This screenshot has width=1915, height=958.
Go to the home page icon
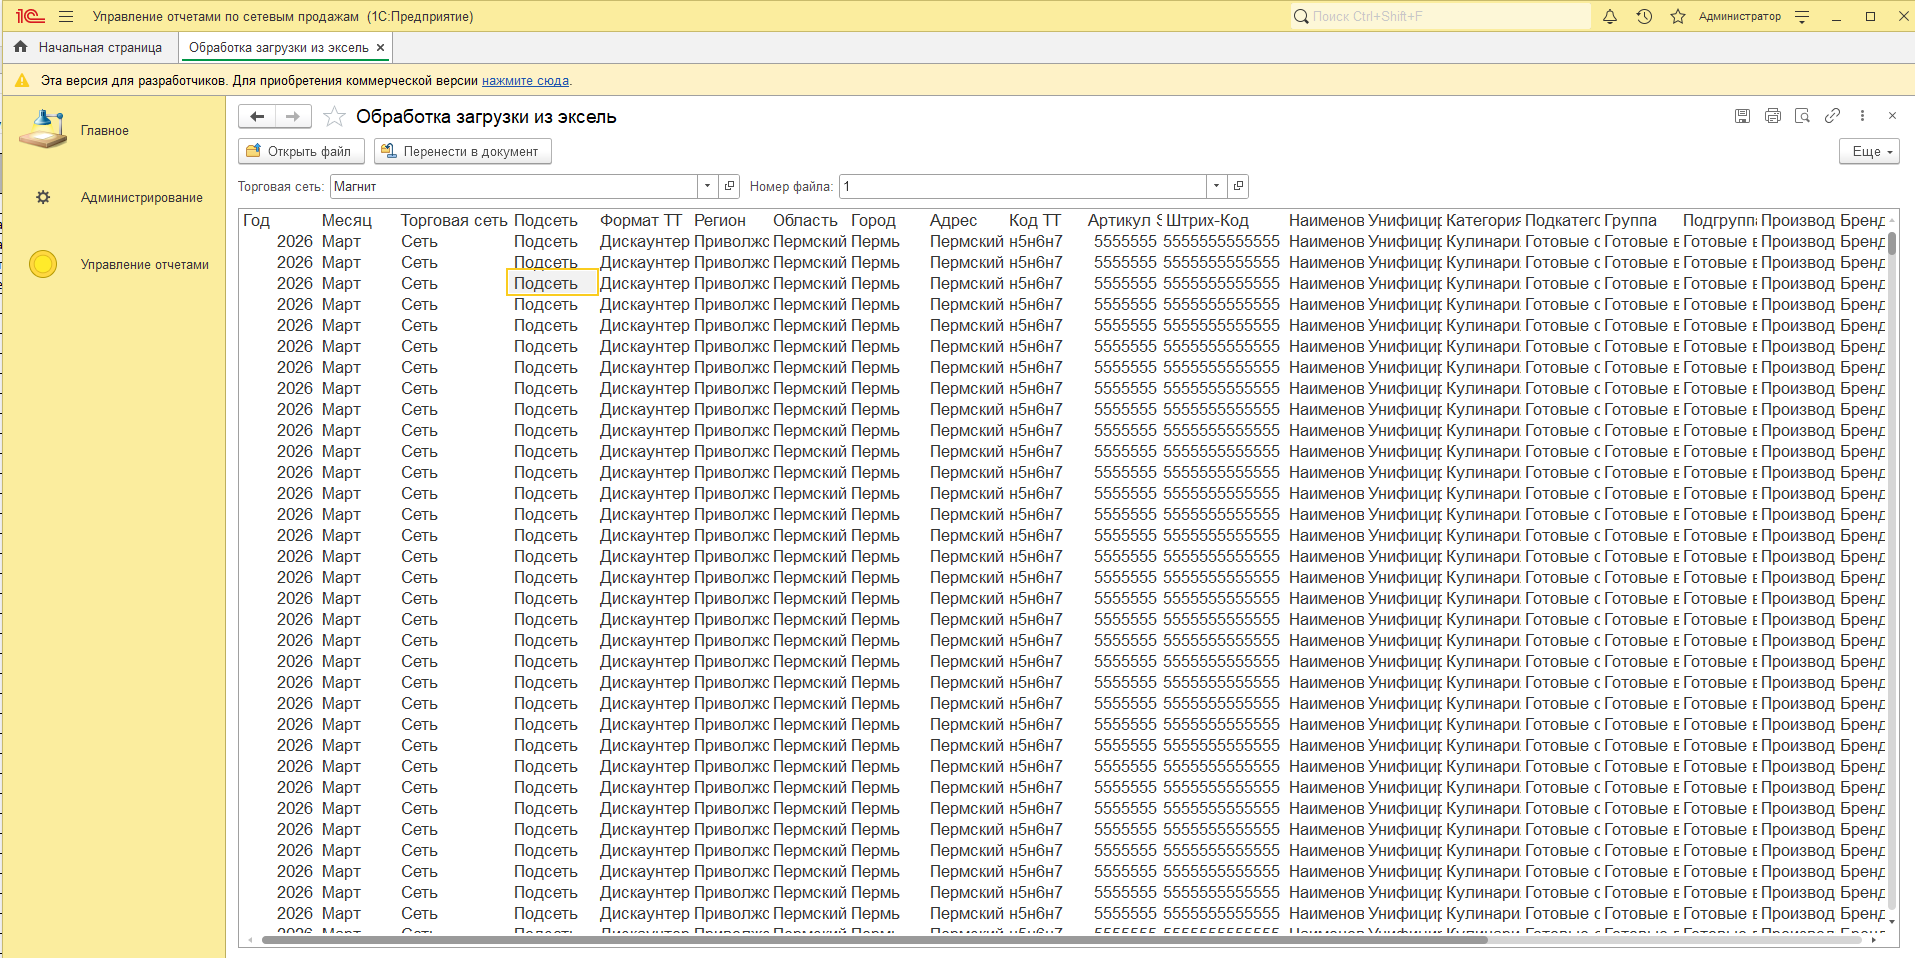click(x=20, y=47)
